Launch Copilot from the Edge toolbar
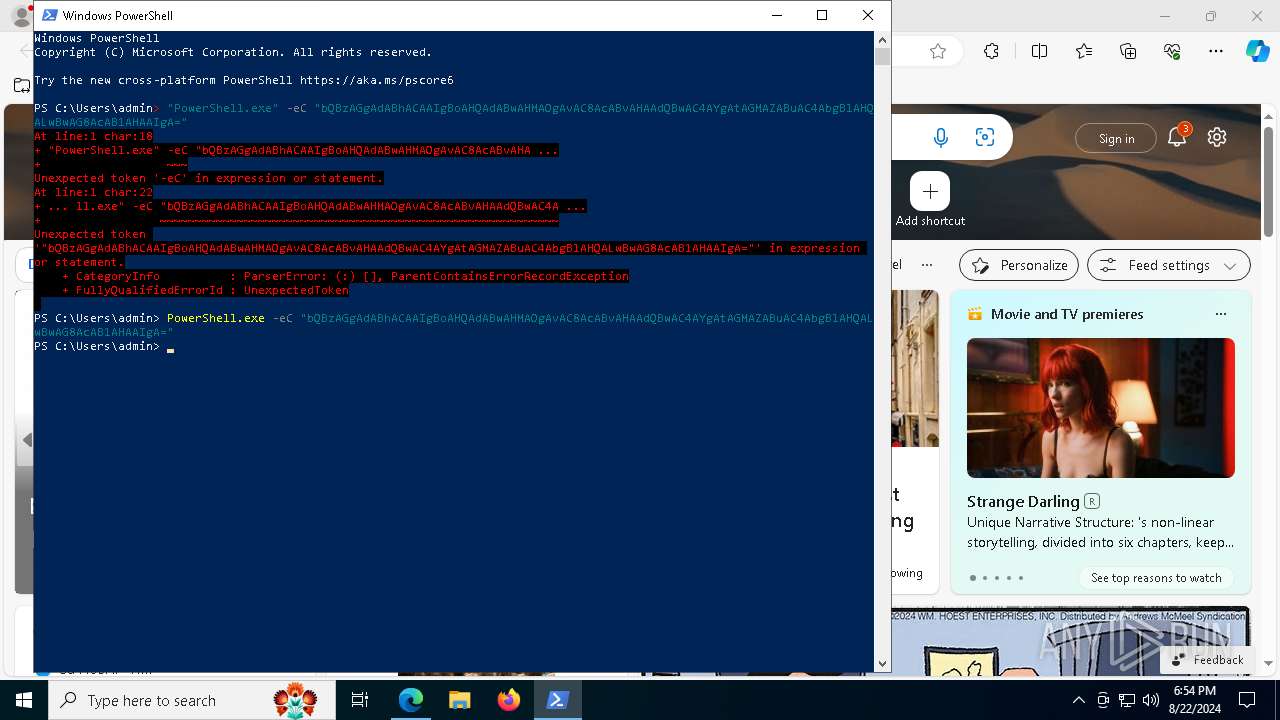 click(x=1257, y=51)
